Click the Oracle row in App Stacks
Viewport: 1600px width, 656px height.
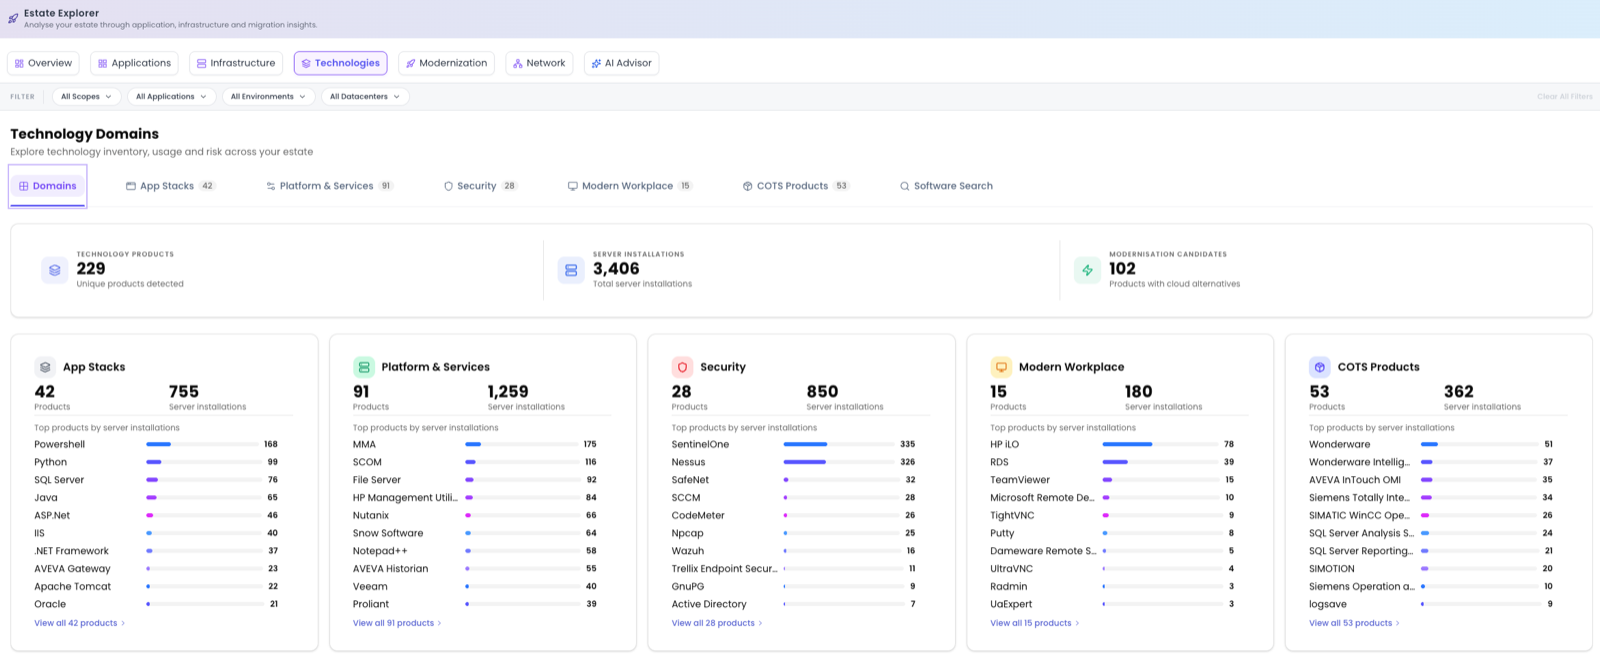[x=157, y=604]
